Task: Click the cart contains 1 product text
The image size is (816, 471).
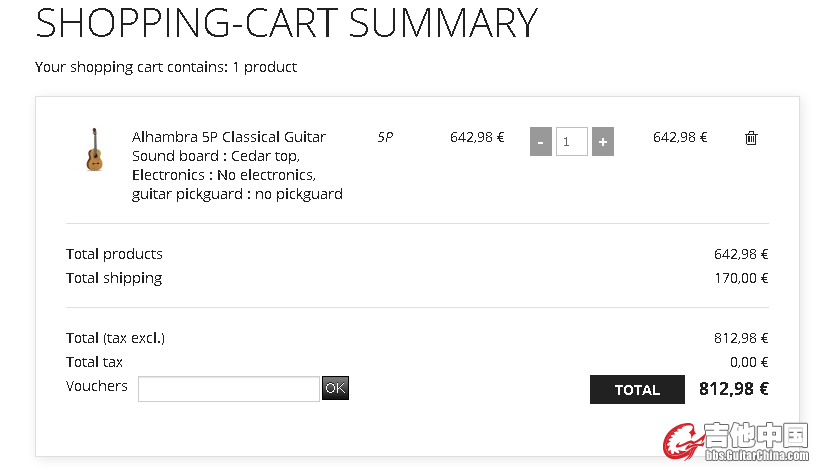Action: coord(165,67)
